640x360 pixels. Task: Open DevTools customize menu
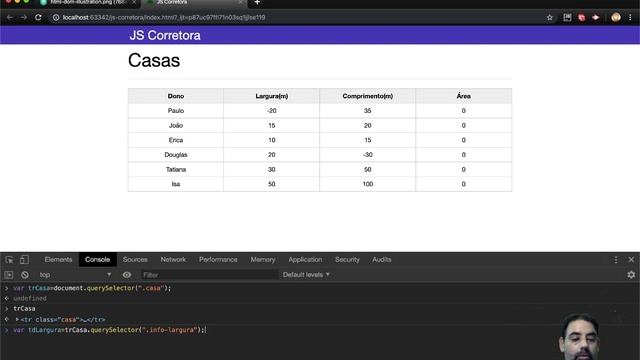(616, 260)
